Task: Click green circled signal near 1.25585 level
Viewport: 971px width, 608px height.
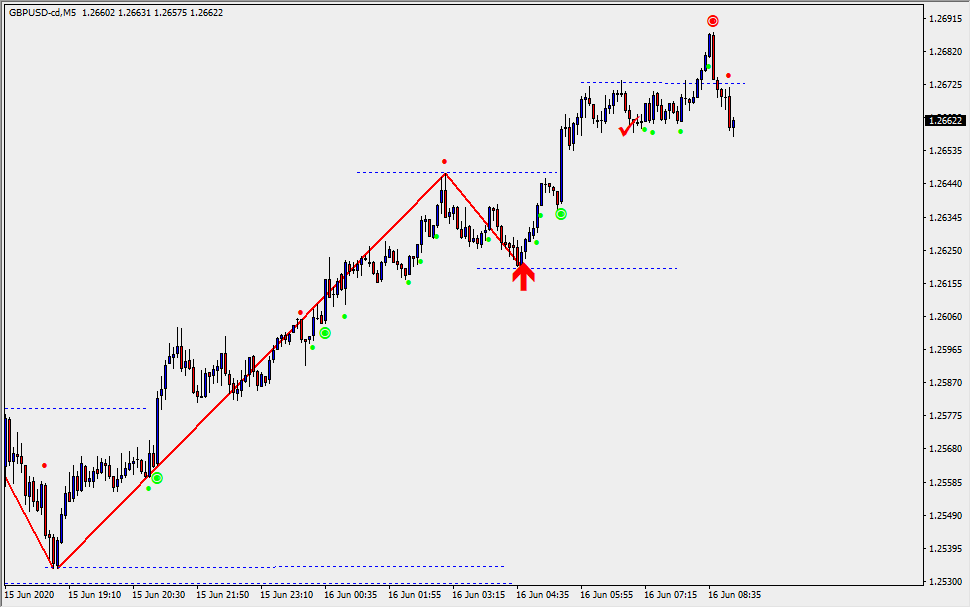Action: (157, 479)
